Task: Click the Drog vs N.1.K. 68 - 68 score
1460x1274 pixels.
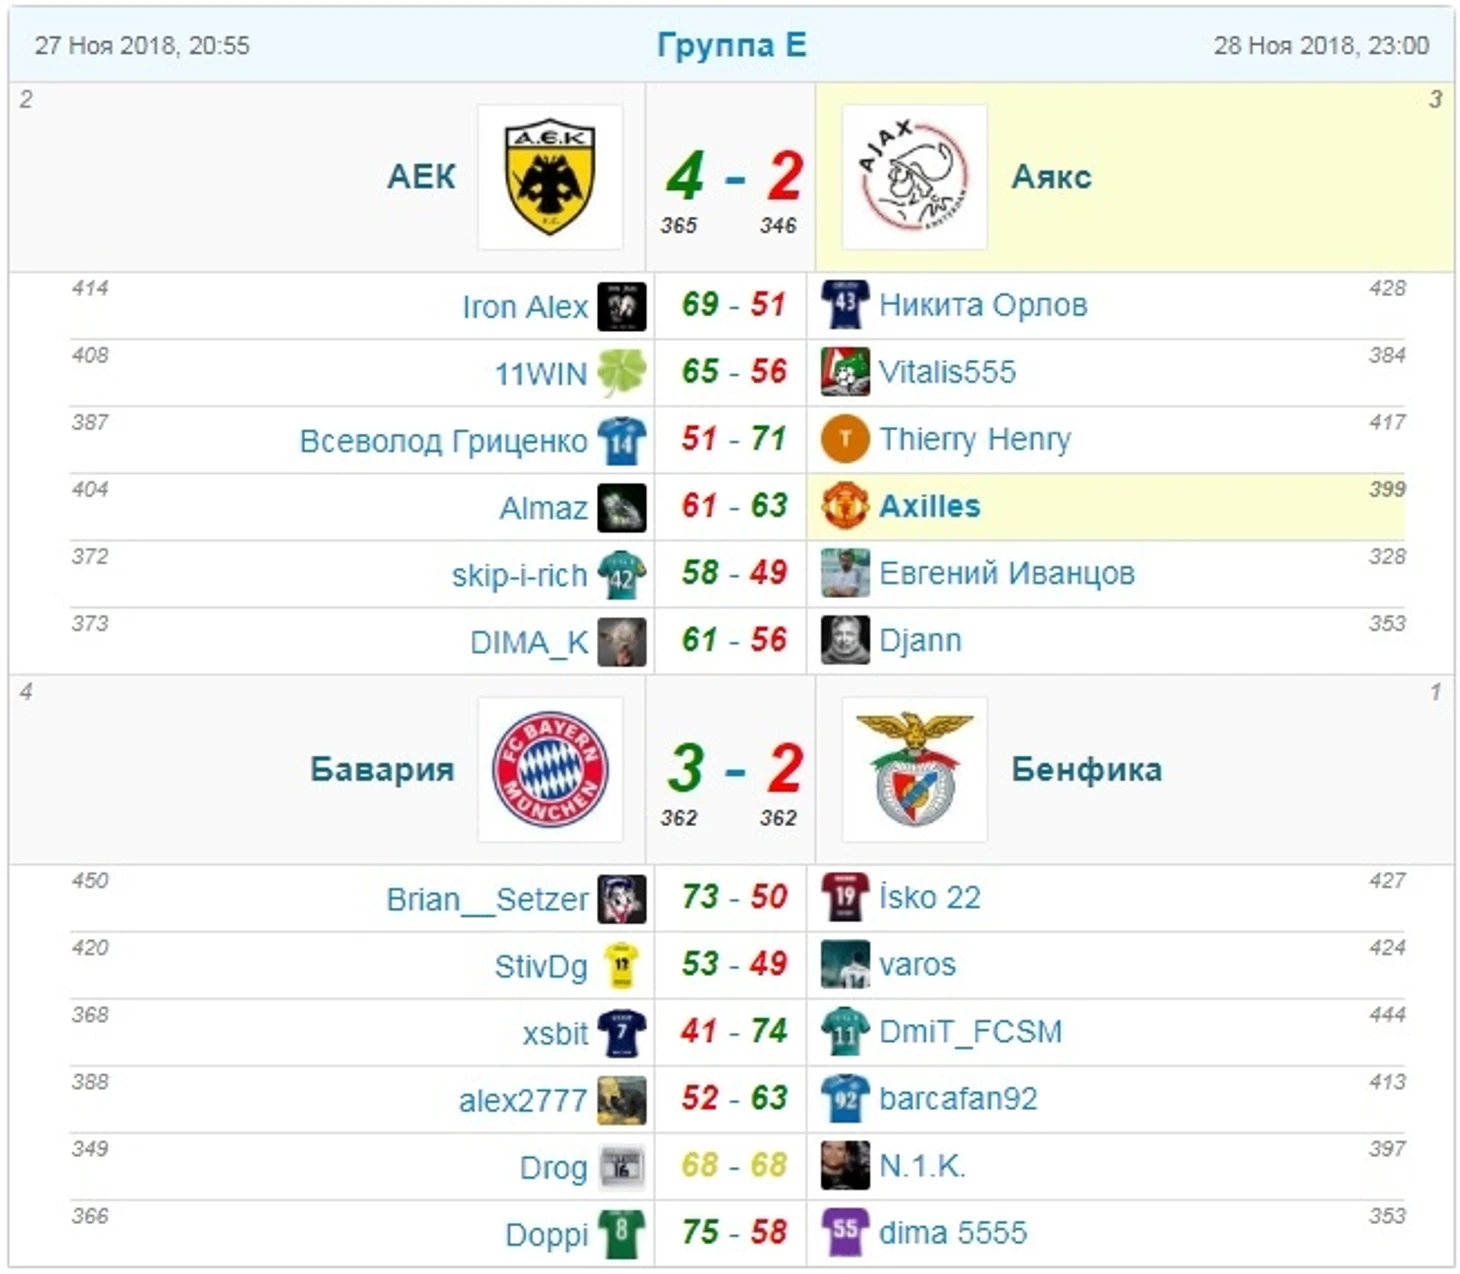Action: pyautogui.click(x=733, y=1165)
